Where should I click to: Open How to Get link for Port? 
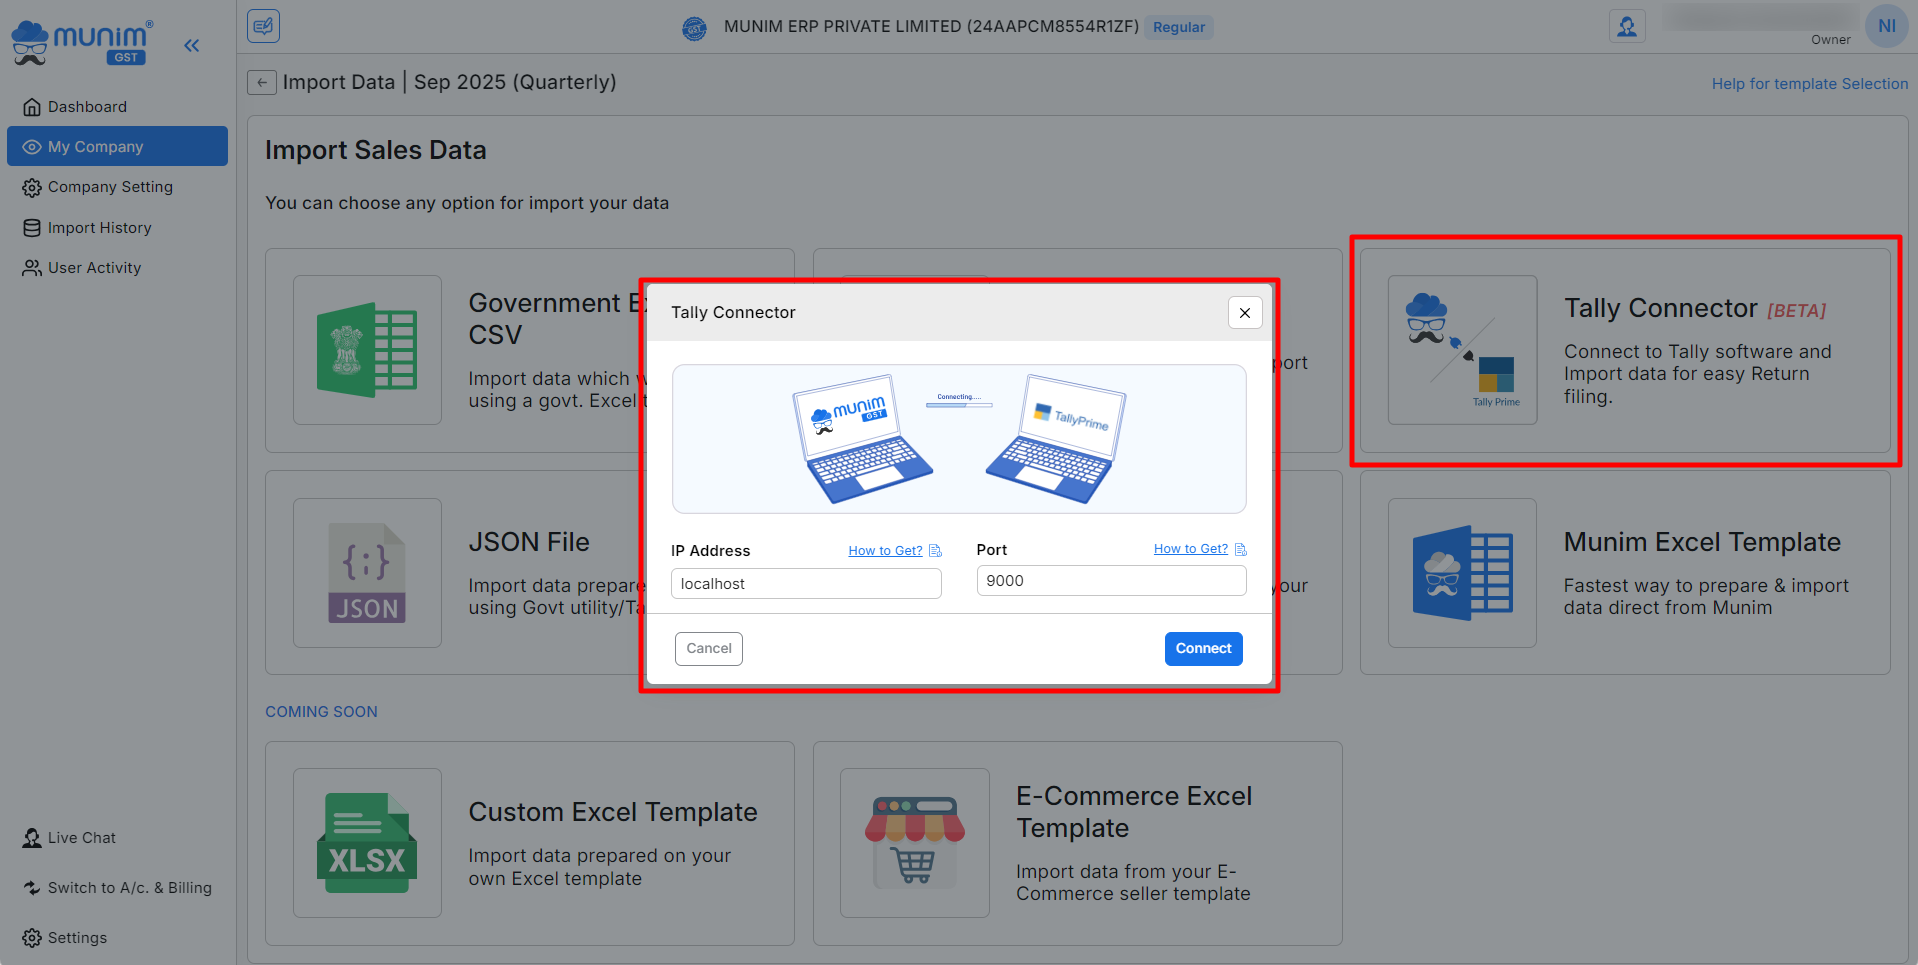1190,549
